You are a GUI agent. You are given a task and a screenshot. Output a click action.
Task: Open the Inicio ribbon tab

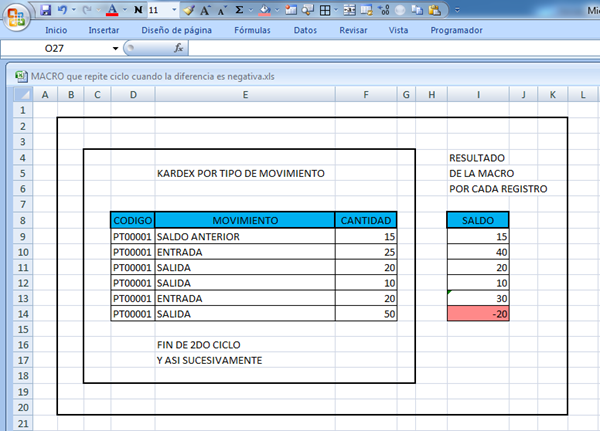(x=56, y=30)
